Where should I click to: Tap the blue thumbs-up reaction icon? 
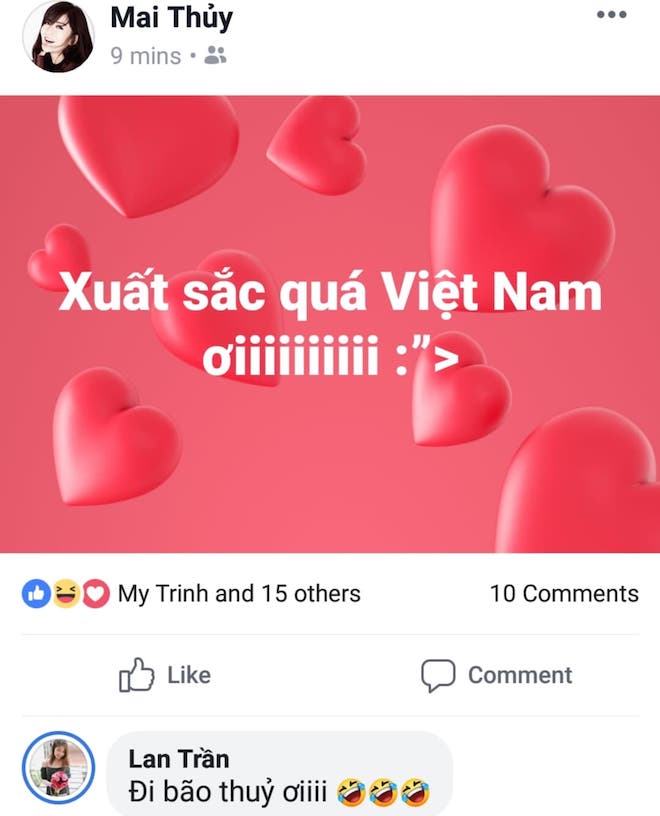36,593
